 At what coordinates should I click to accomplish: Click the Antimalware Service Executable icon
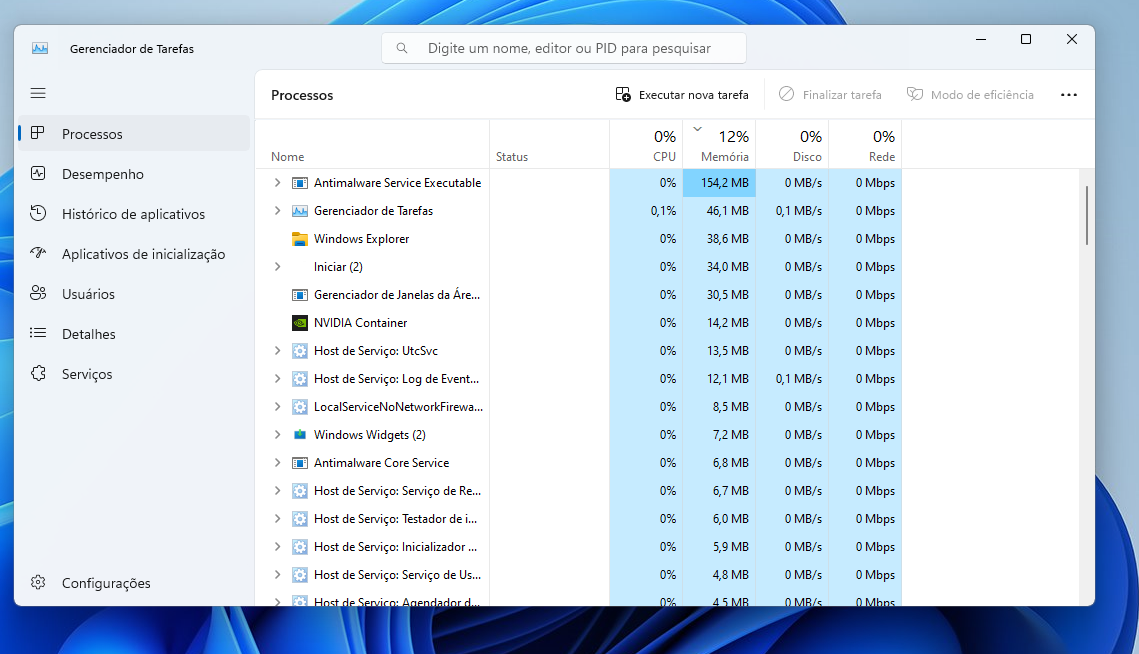[x=299, y=183]
